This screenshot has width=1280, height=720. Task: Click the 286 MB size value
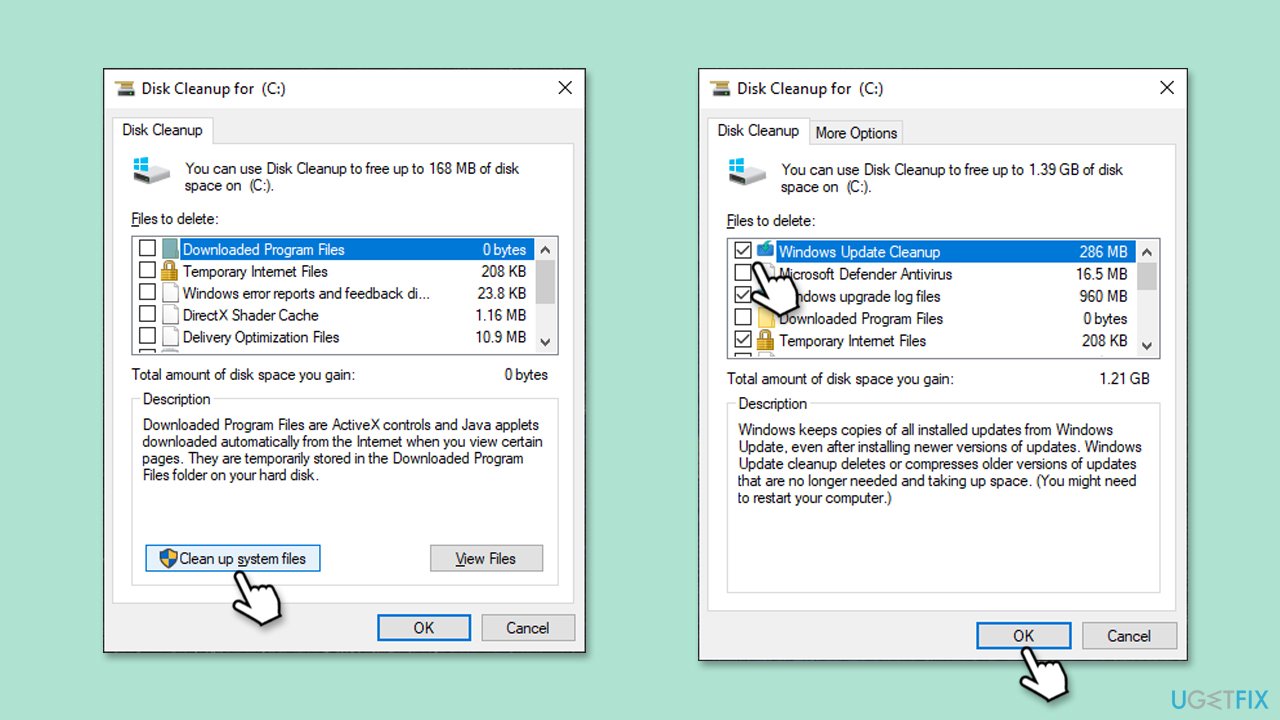point(1103,252)
